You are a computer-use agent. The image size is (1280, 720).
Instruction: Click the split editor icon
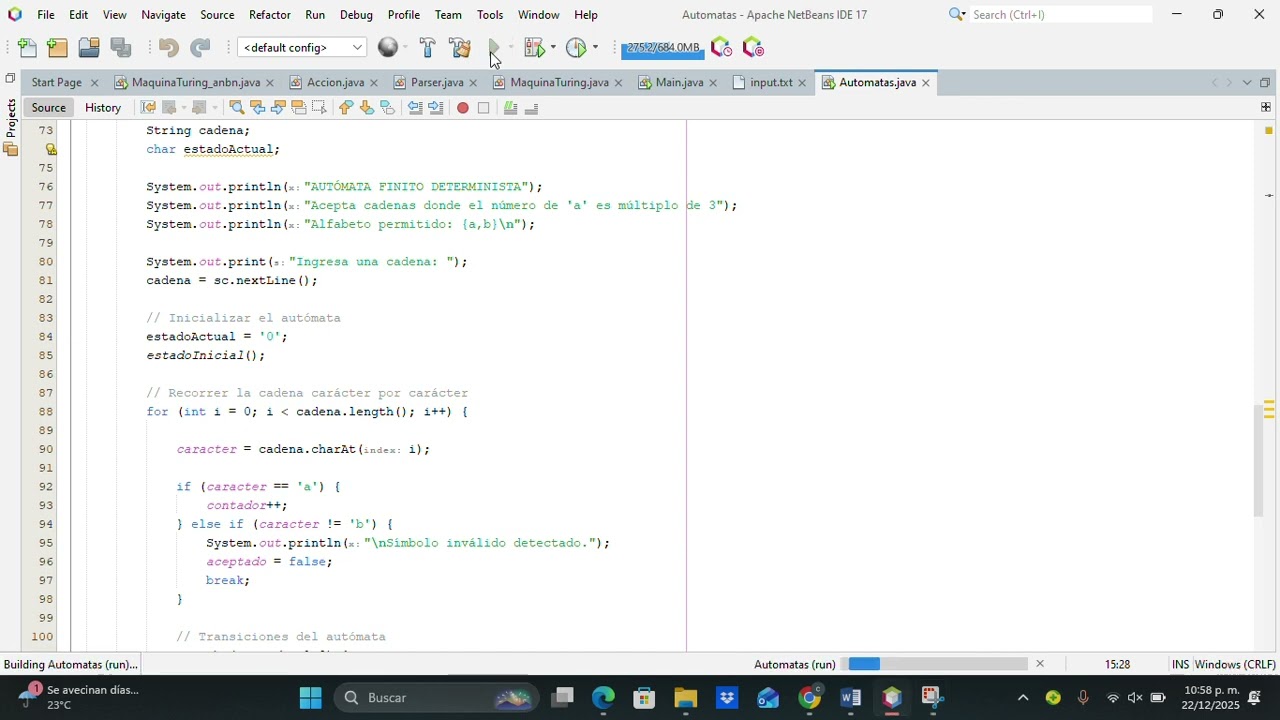[1265, 107]
